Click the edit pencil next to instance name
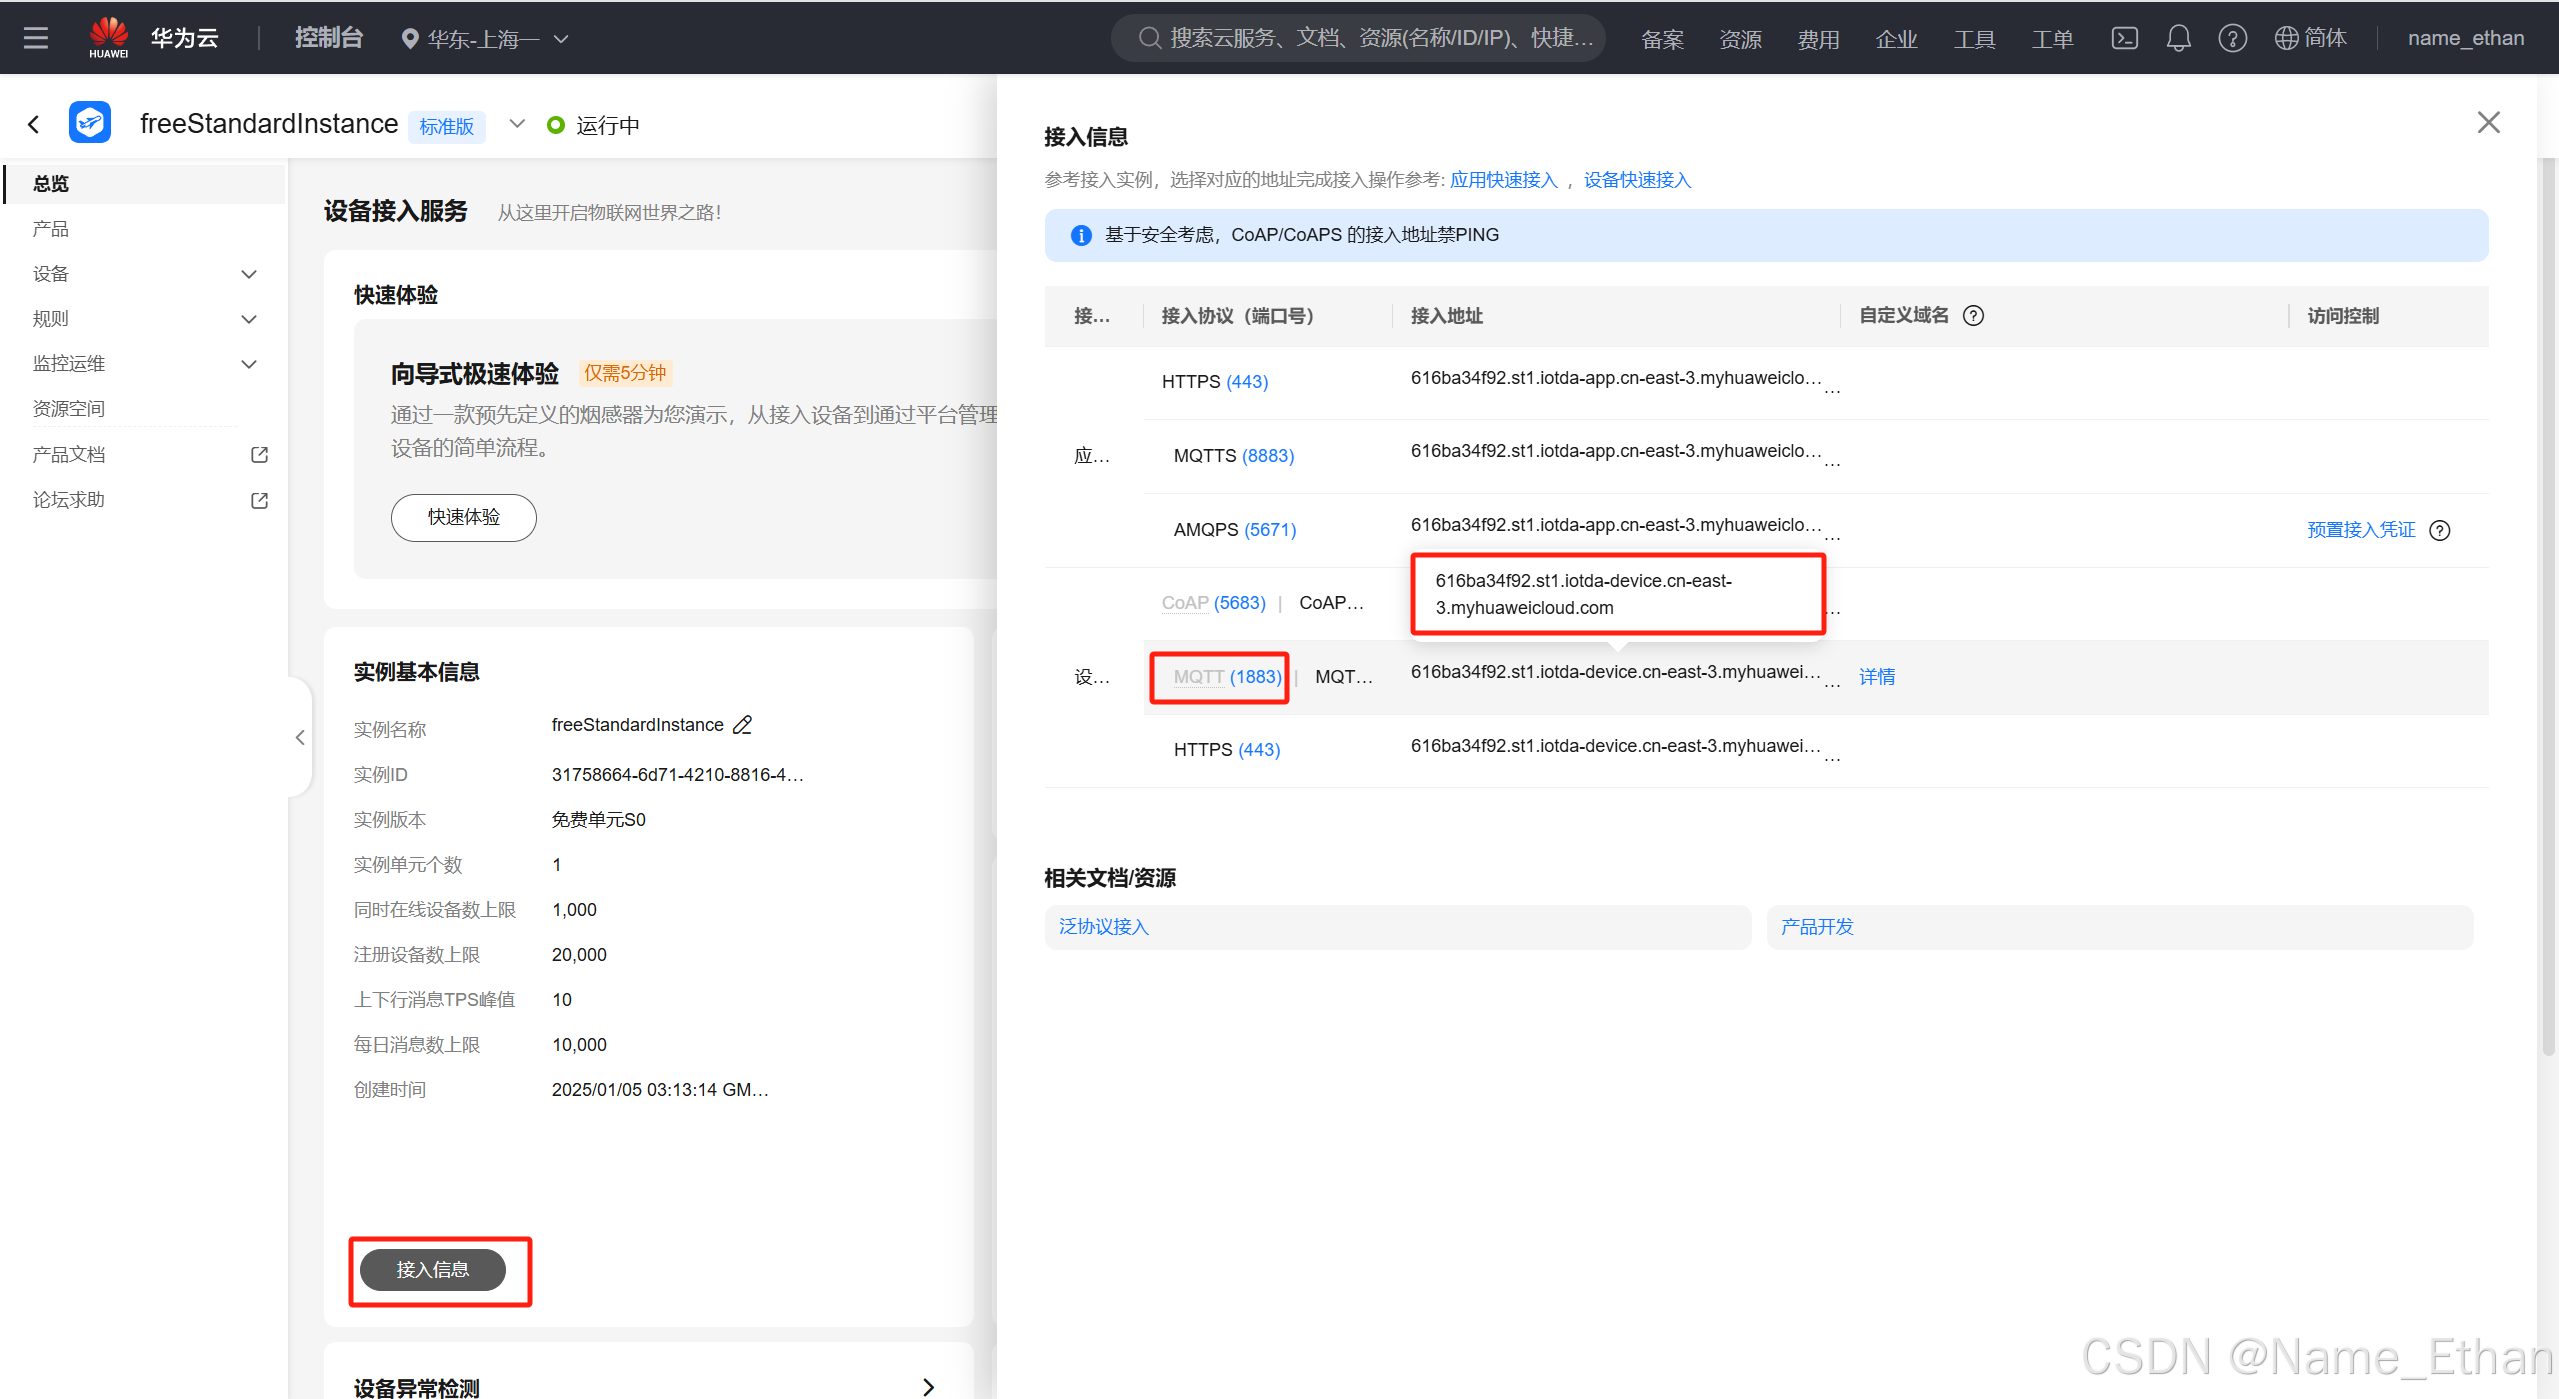 coord(742,725)
